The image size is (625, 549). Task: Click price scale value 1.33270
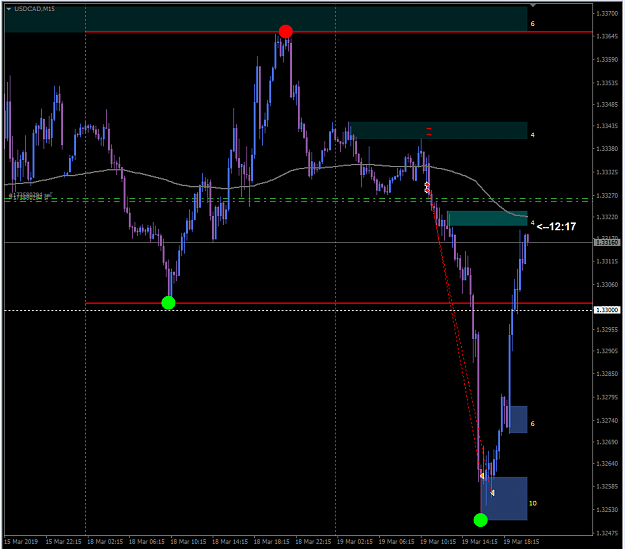tap(607, 195)
